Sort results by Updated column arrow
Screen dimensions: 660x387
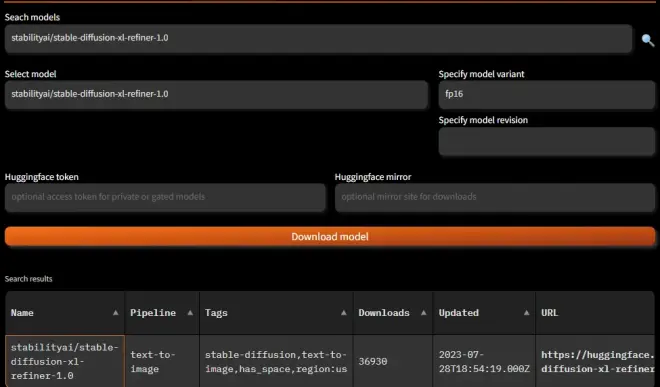[x=526, y=312]
